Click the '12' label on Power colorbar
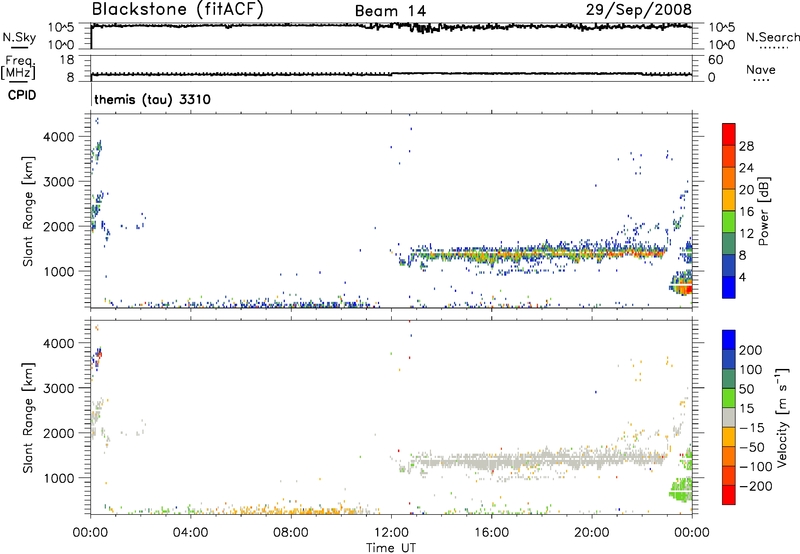This screenshot has height=554, width=800. 746,233
